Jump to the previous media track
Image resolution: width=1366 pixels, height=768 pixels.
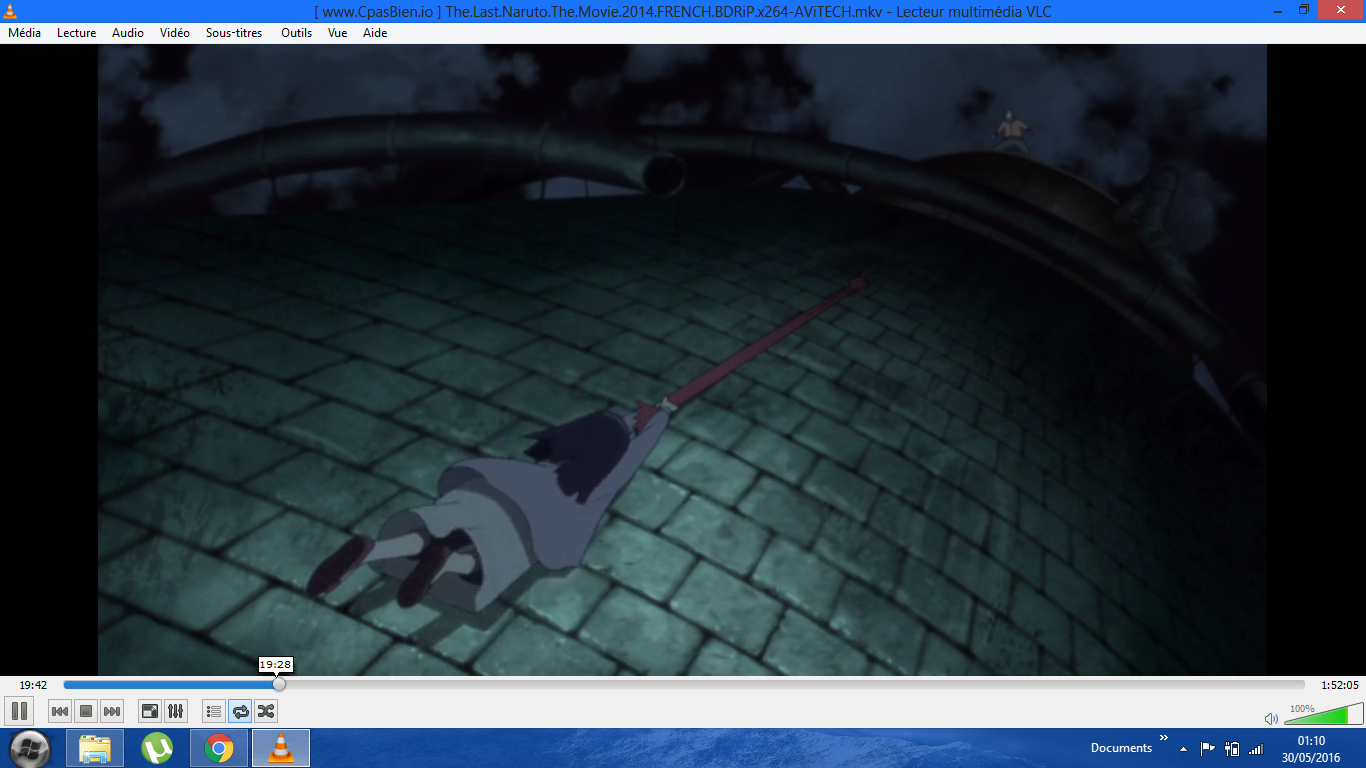click(60, 711)
